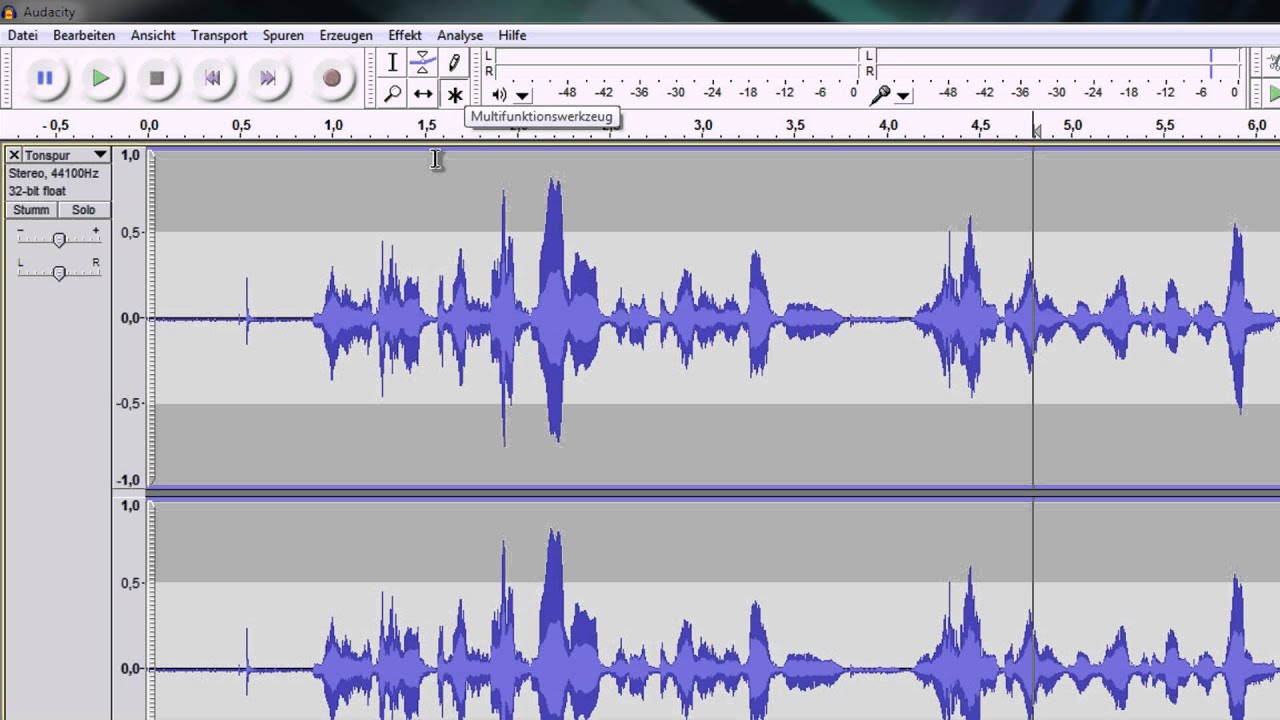This screenshot has height=720, width=1280.
Task: Click the track pan L/R slider
Action: tap(59, 272)
